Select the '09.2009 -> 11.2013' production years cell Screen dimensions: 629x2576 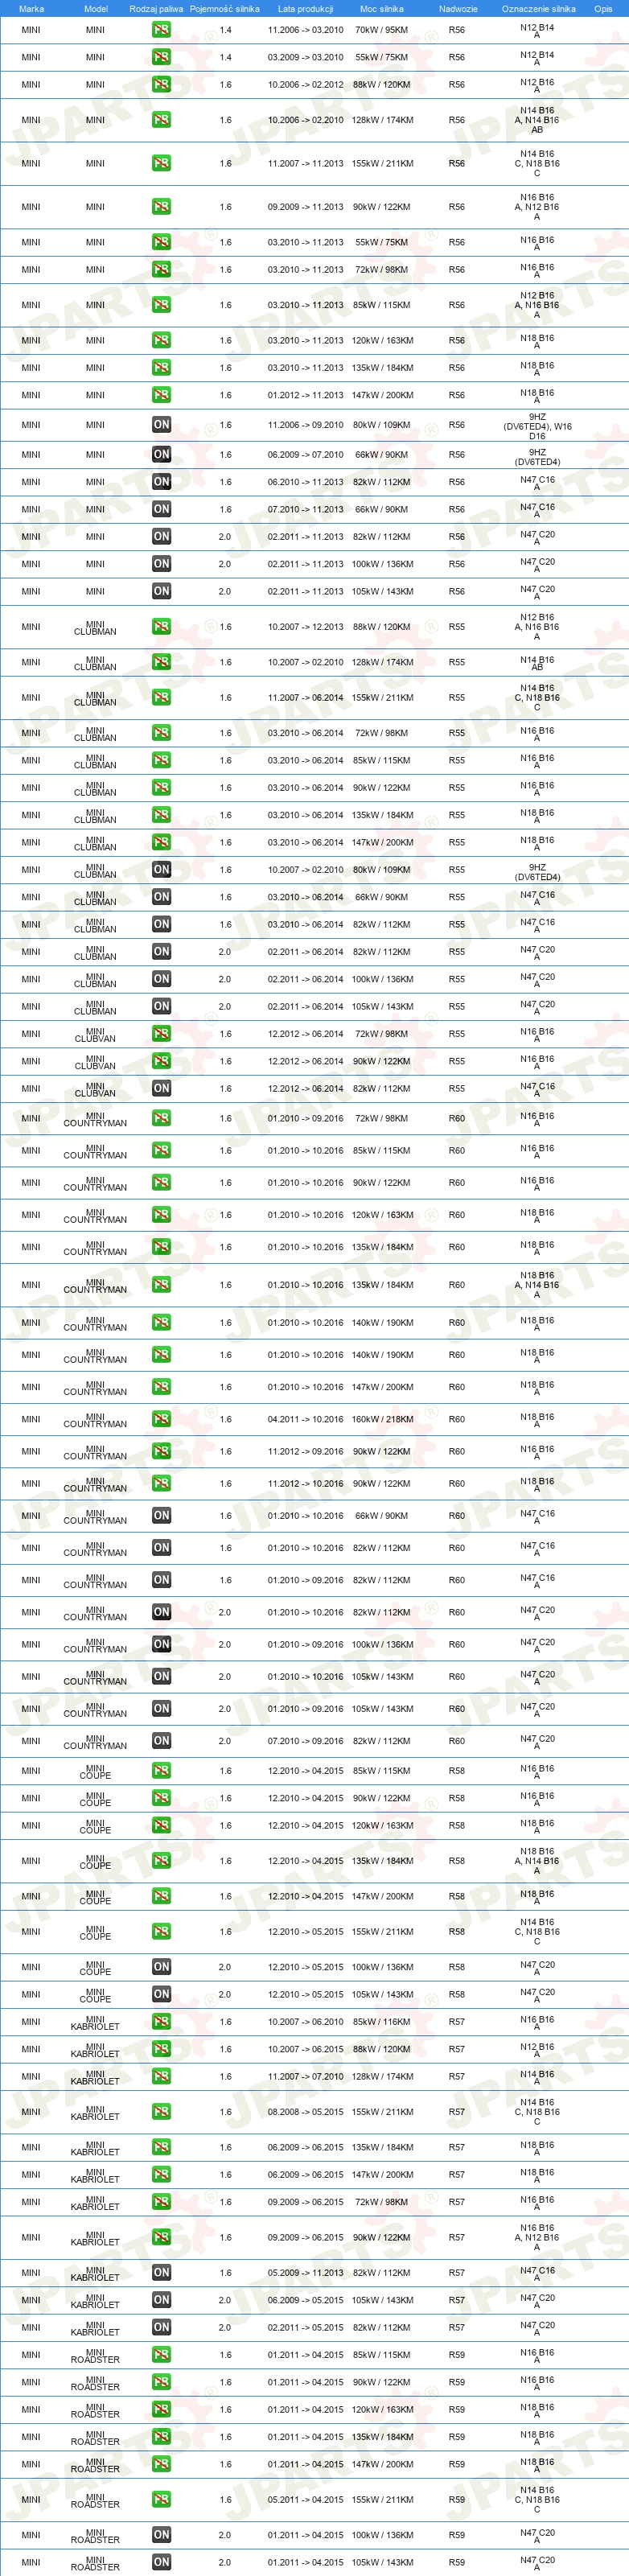305,207
